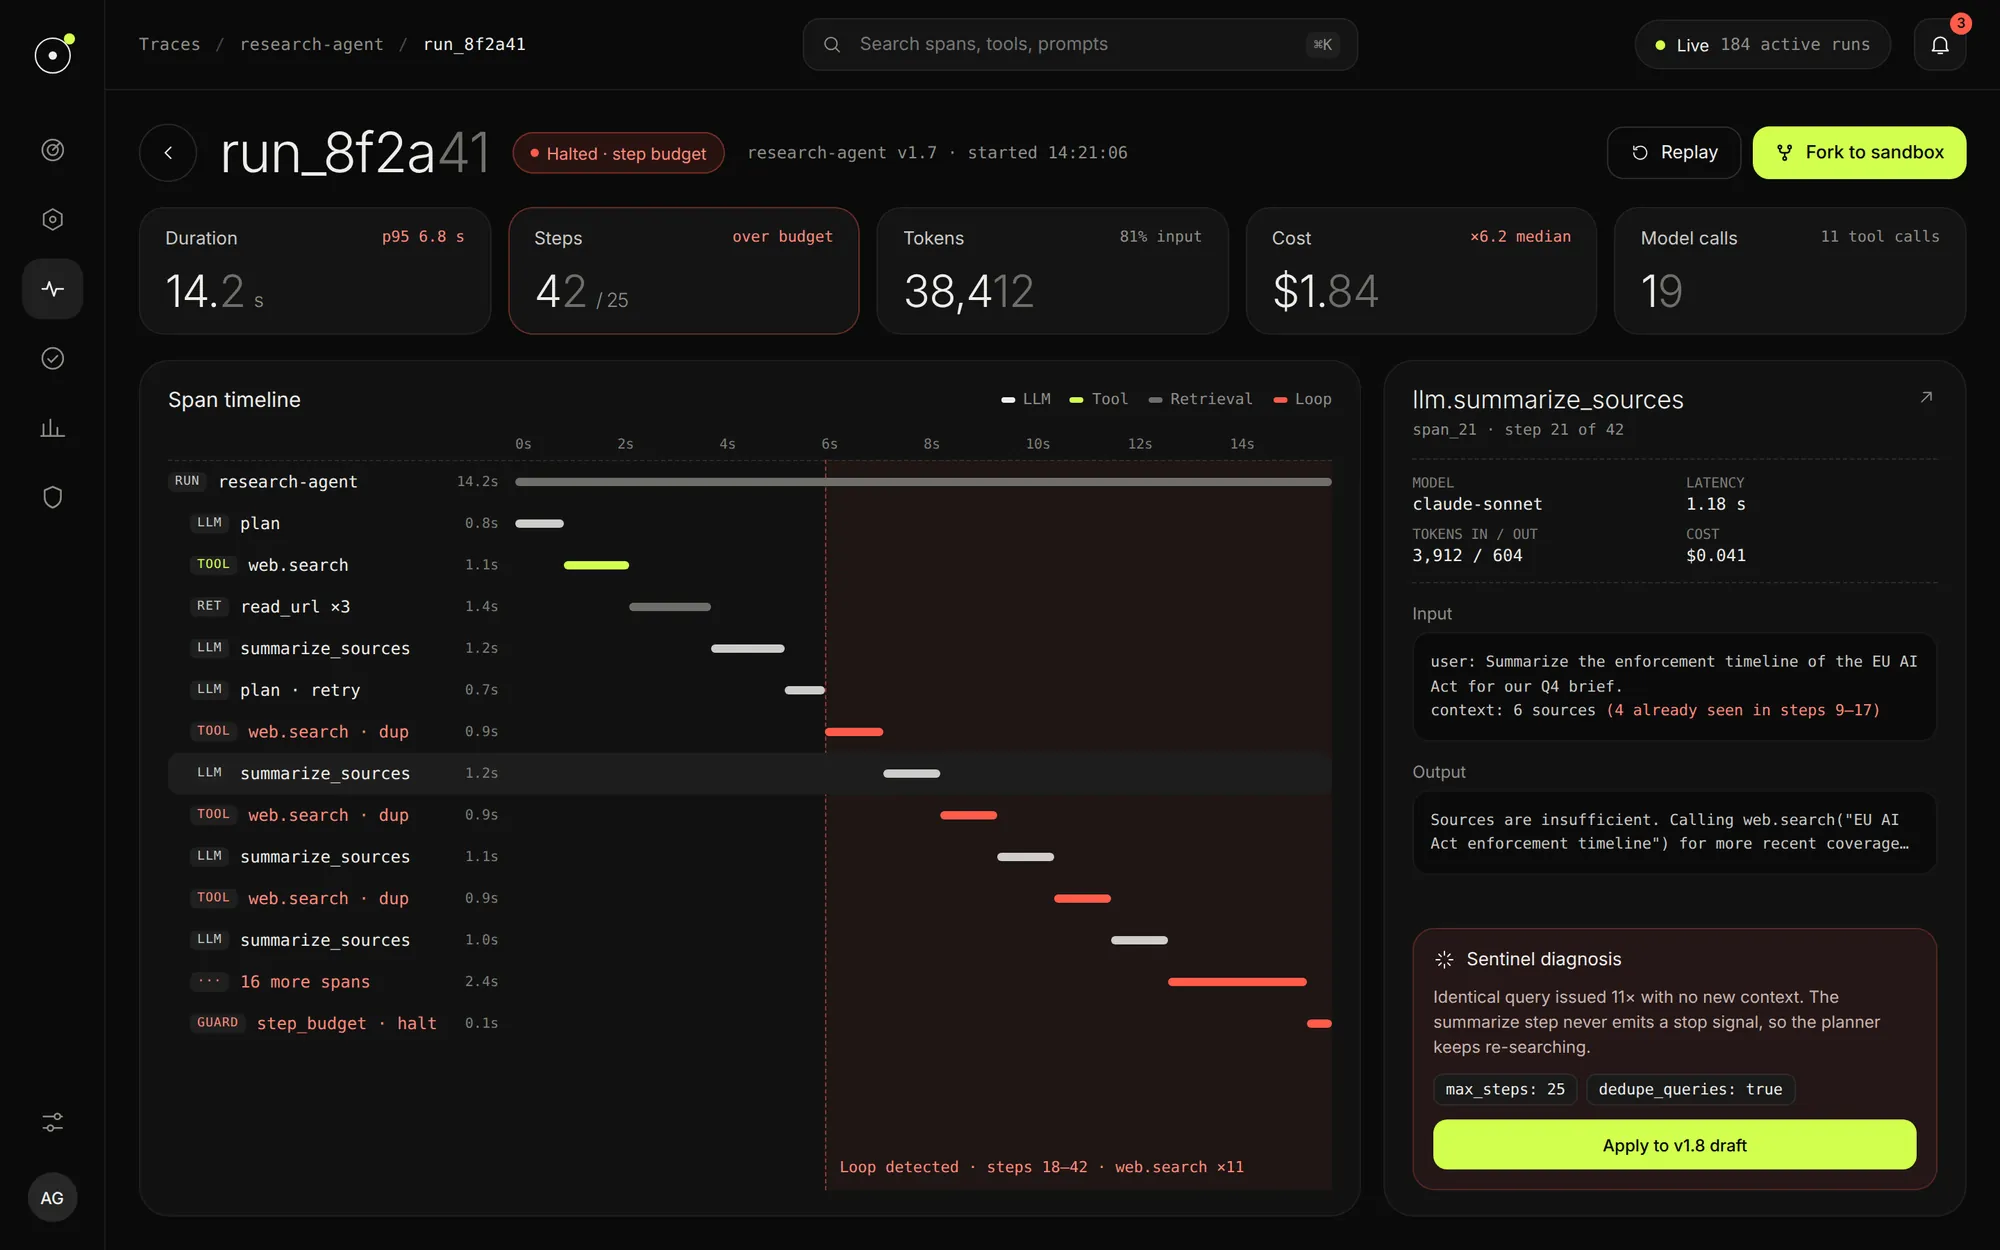
Task: Open the Steps over budget card
Action: tap(684, 271)
